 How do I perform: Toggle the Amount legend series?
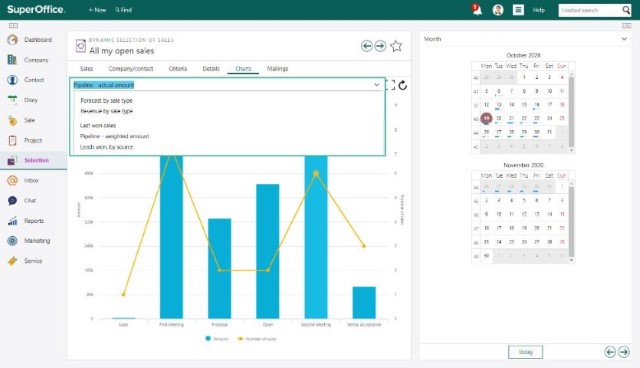pyautogui.click(x=217, y=339)
